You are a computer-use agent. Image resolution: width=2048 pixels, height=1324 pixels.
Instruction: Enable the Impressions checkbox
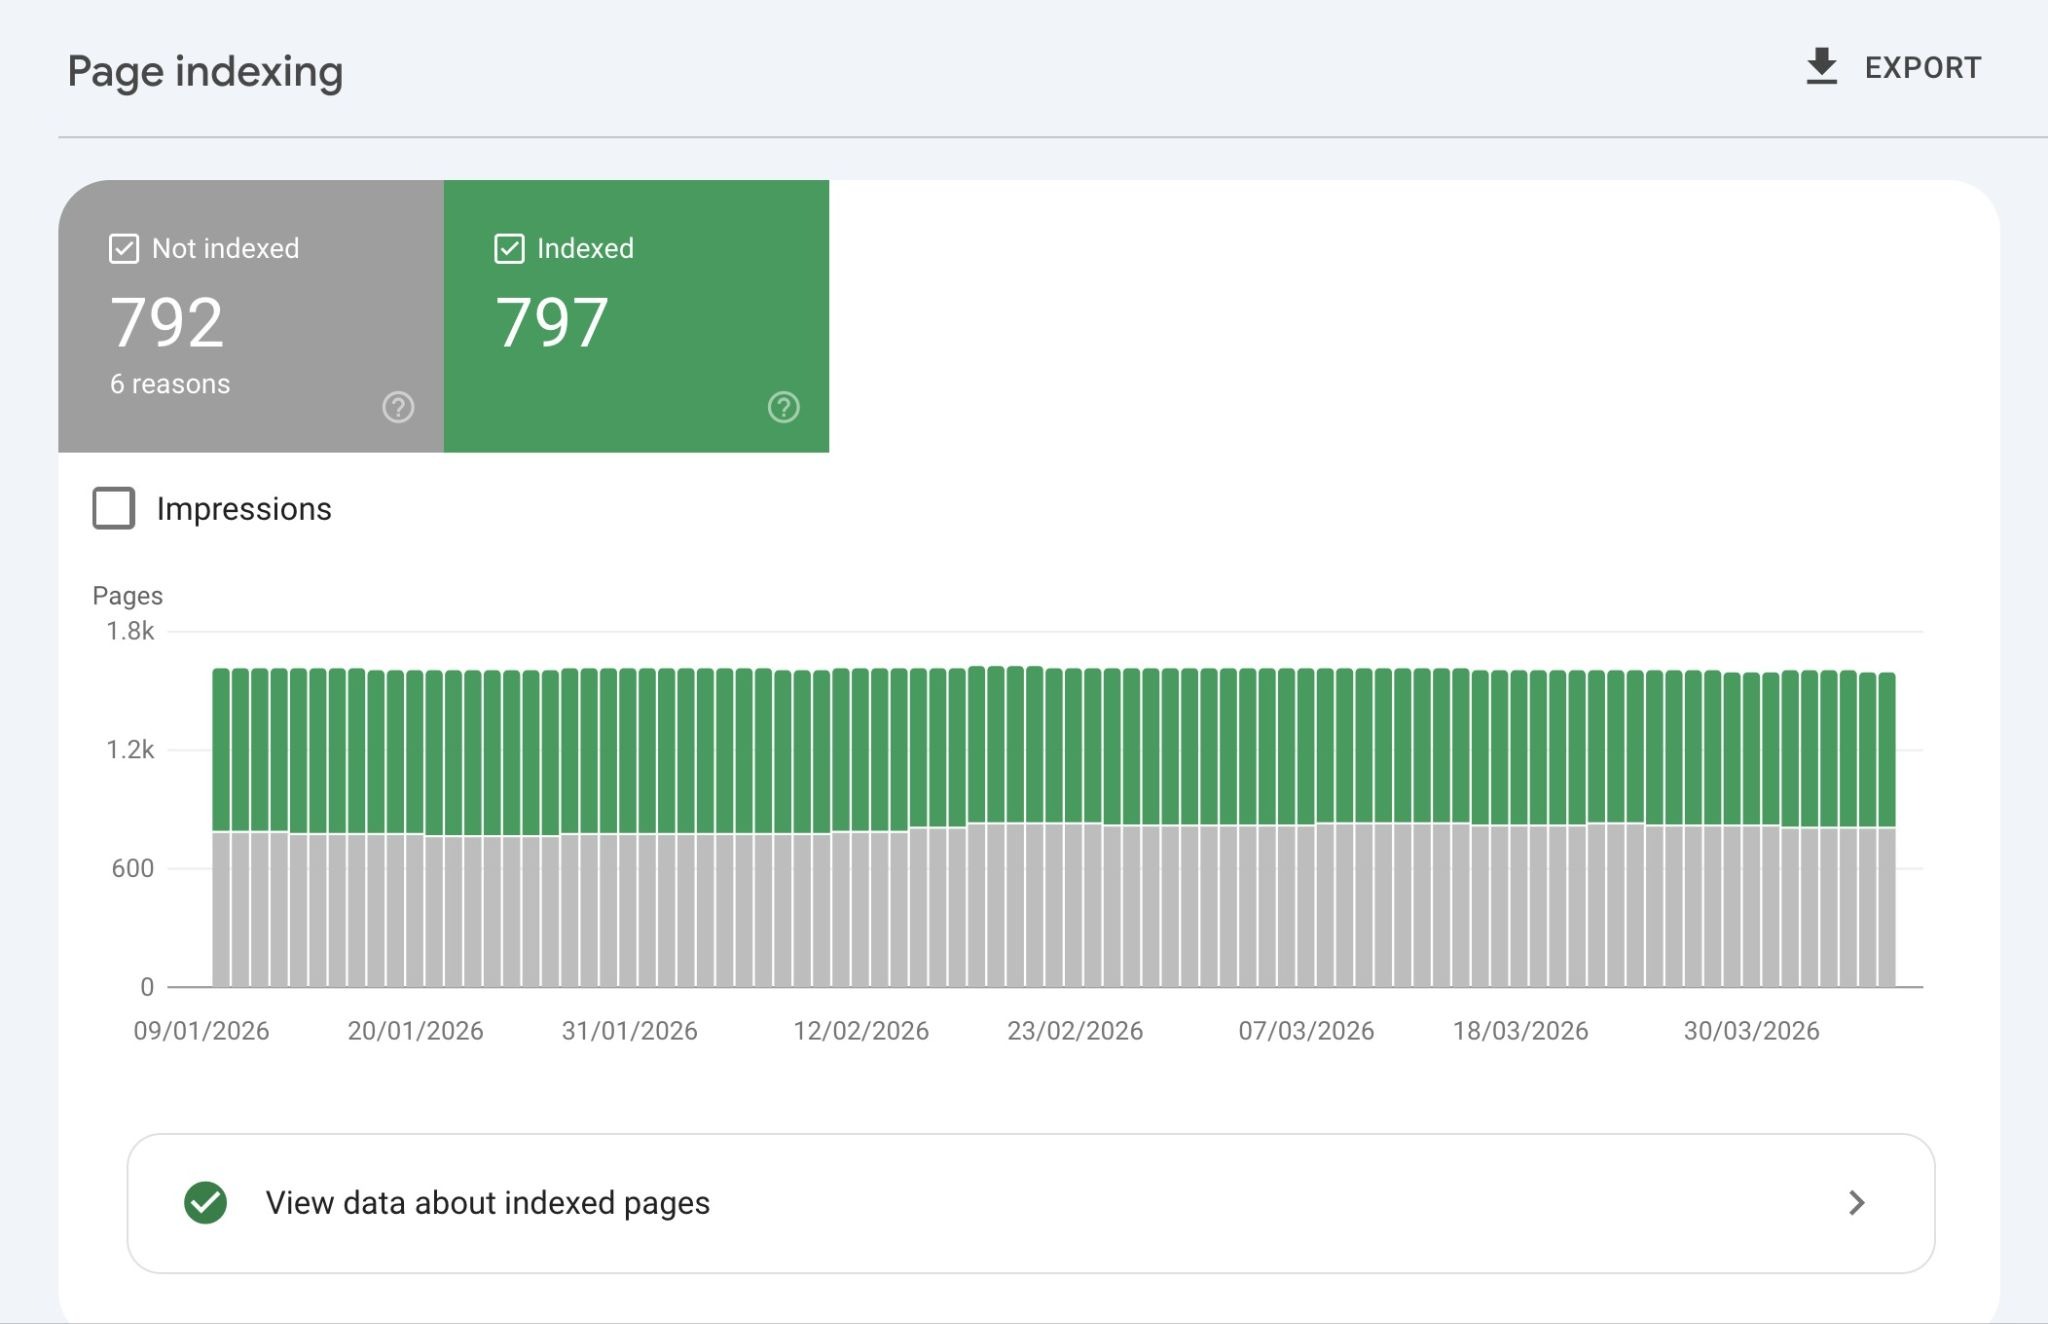[x=112, y=509]
